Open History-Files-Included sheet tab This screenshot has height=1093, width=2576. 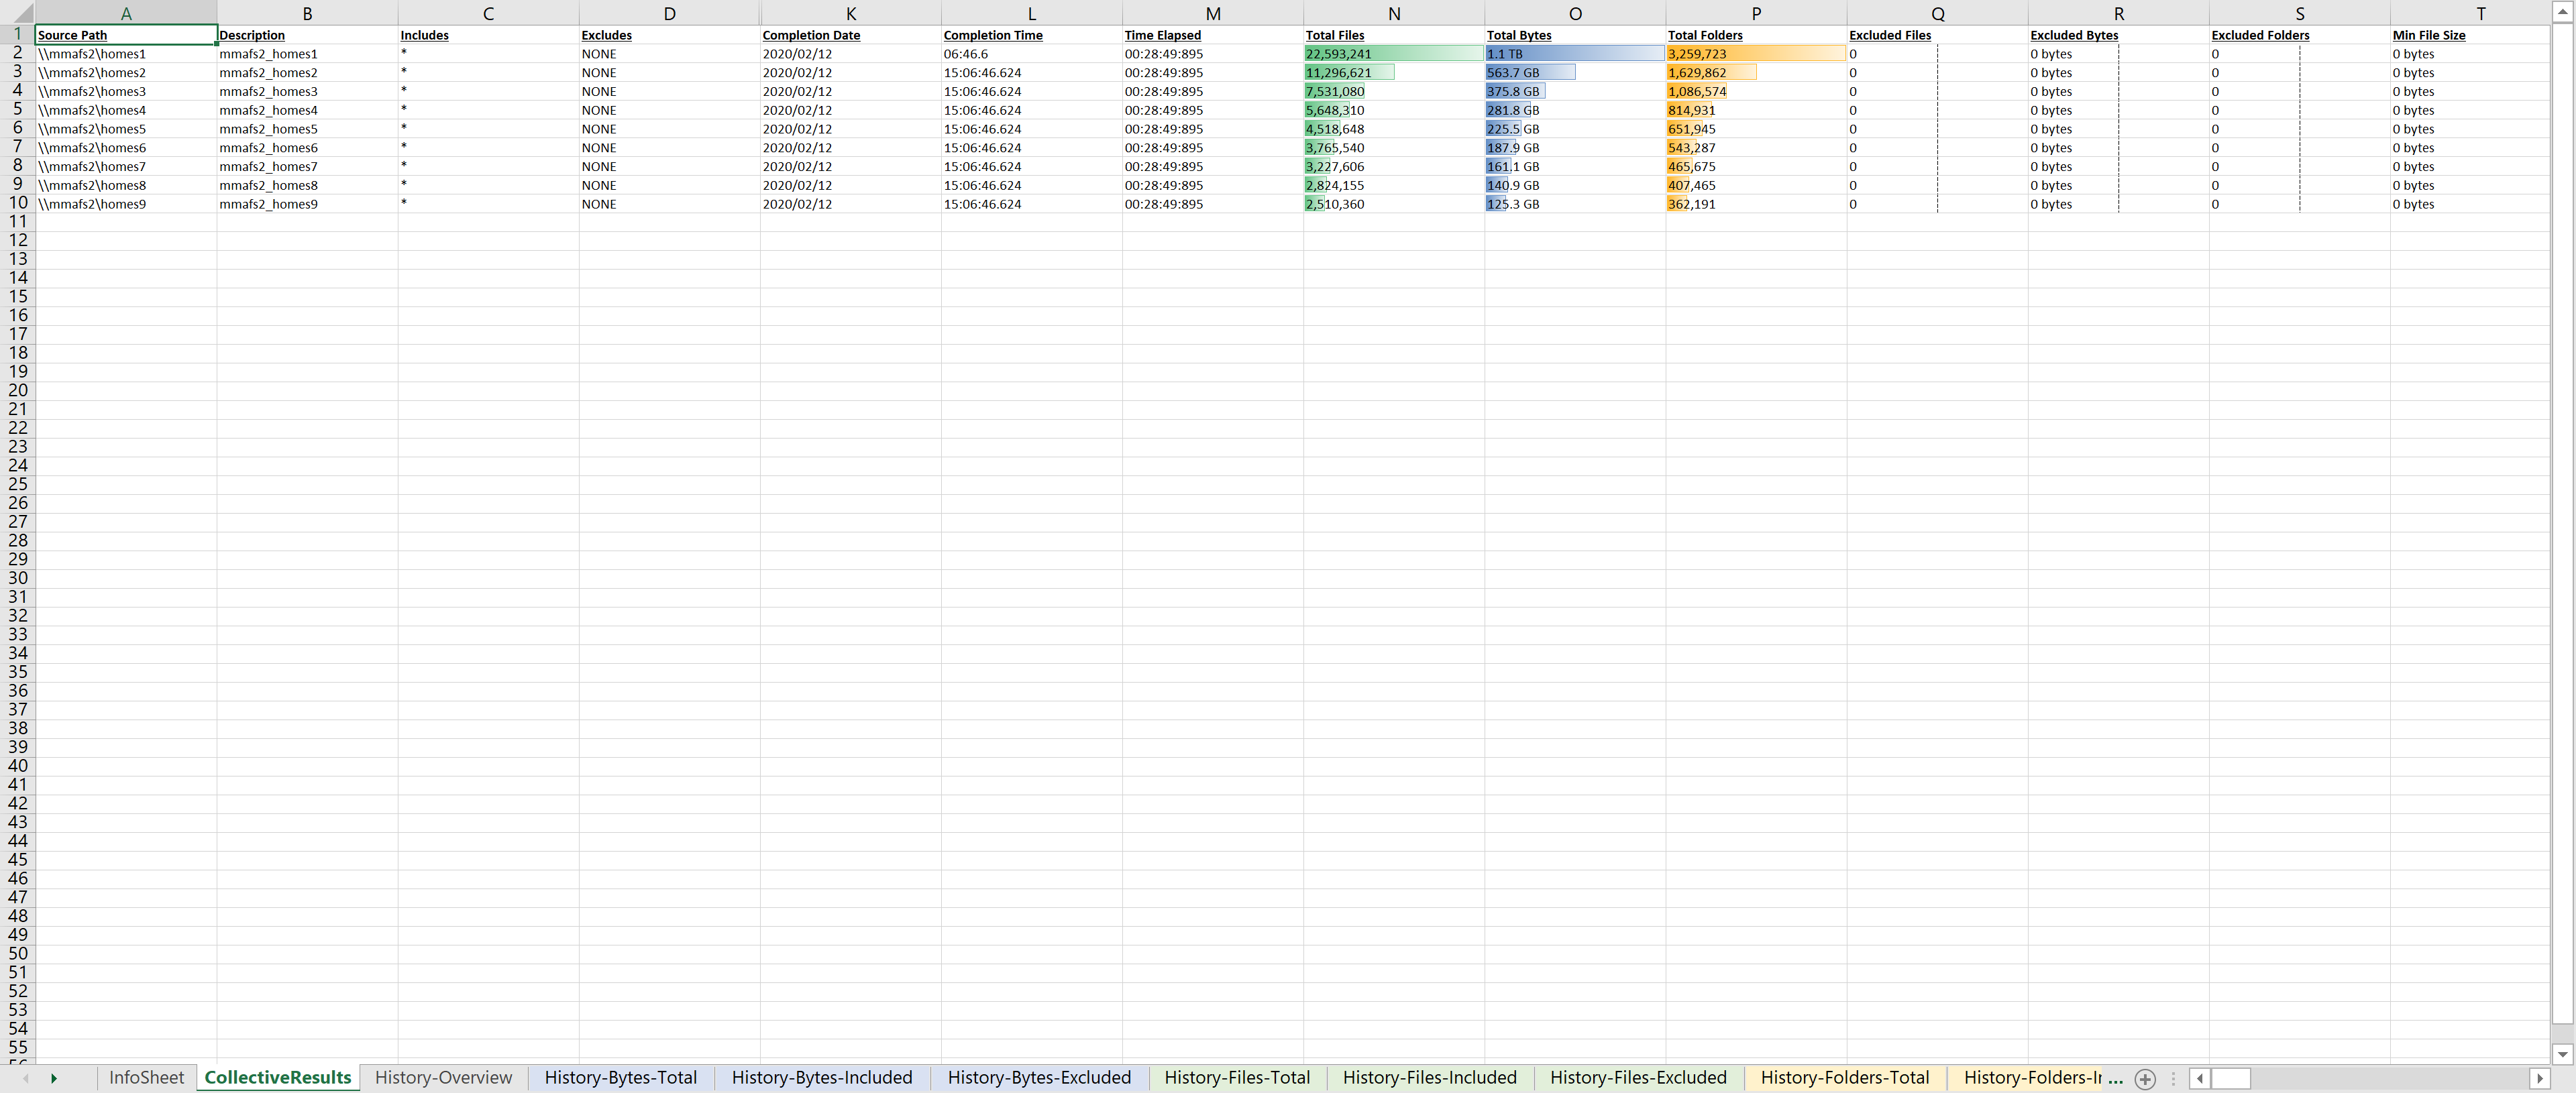(1429, 1077)
